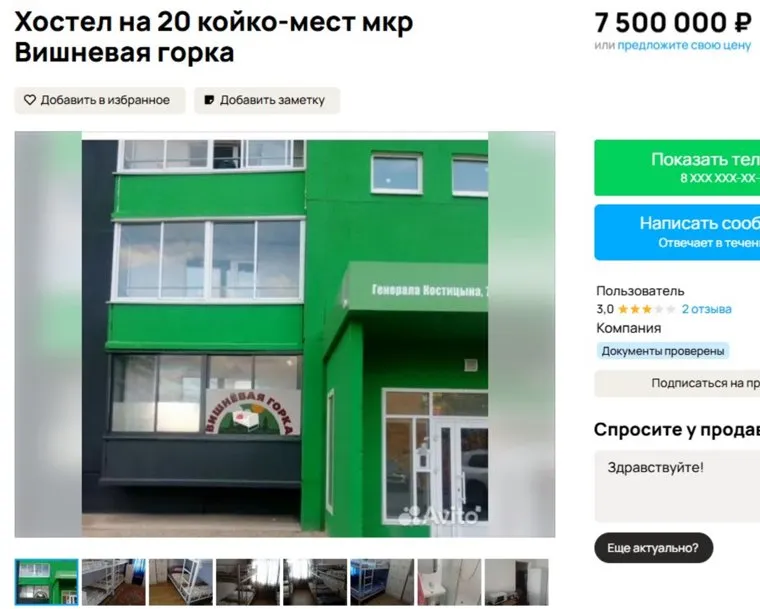Click the heart icon for favorites
This screenshot has height=609, width=760.
pos(30,100)
